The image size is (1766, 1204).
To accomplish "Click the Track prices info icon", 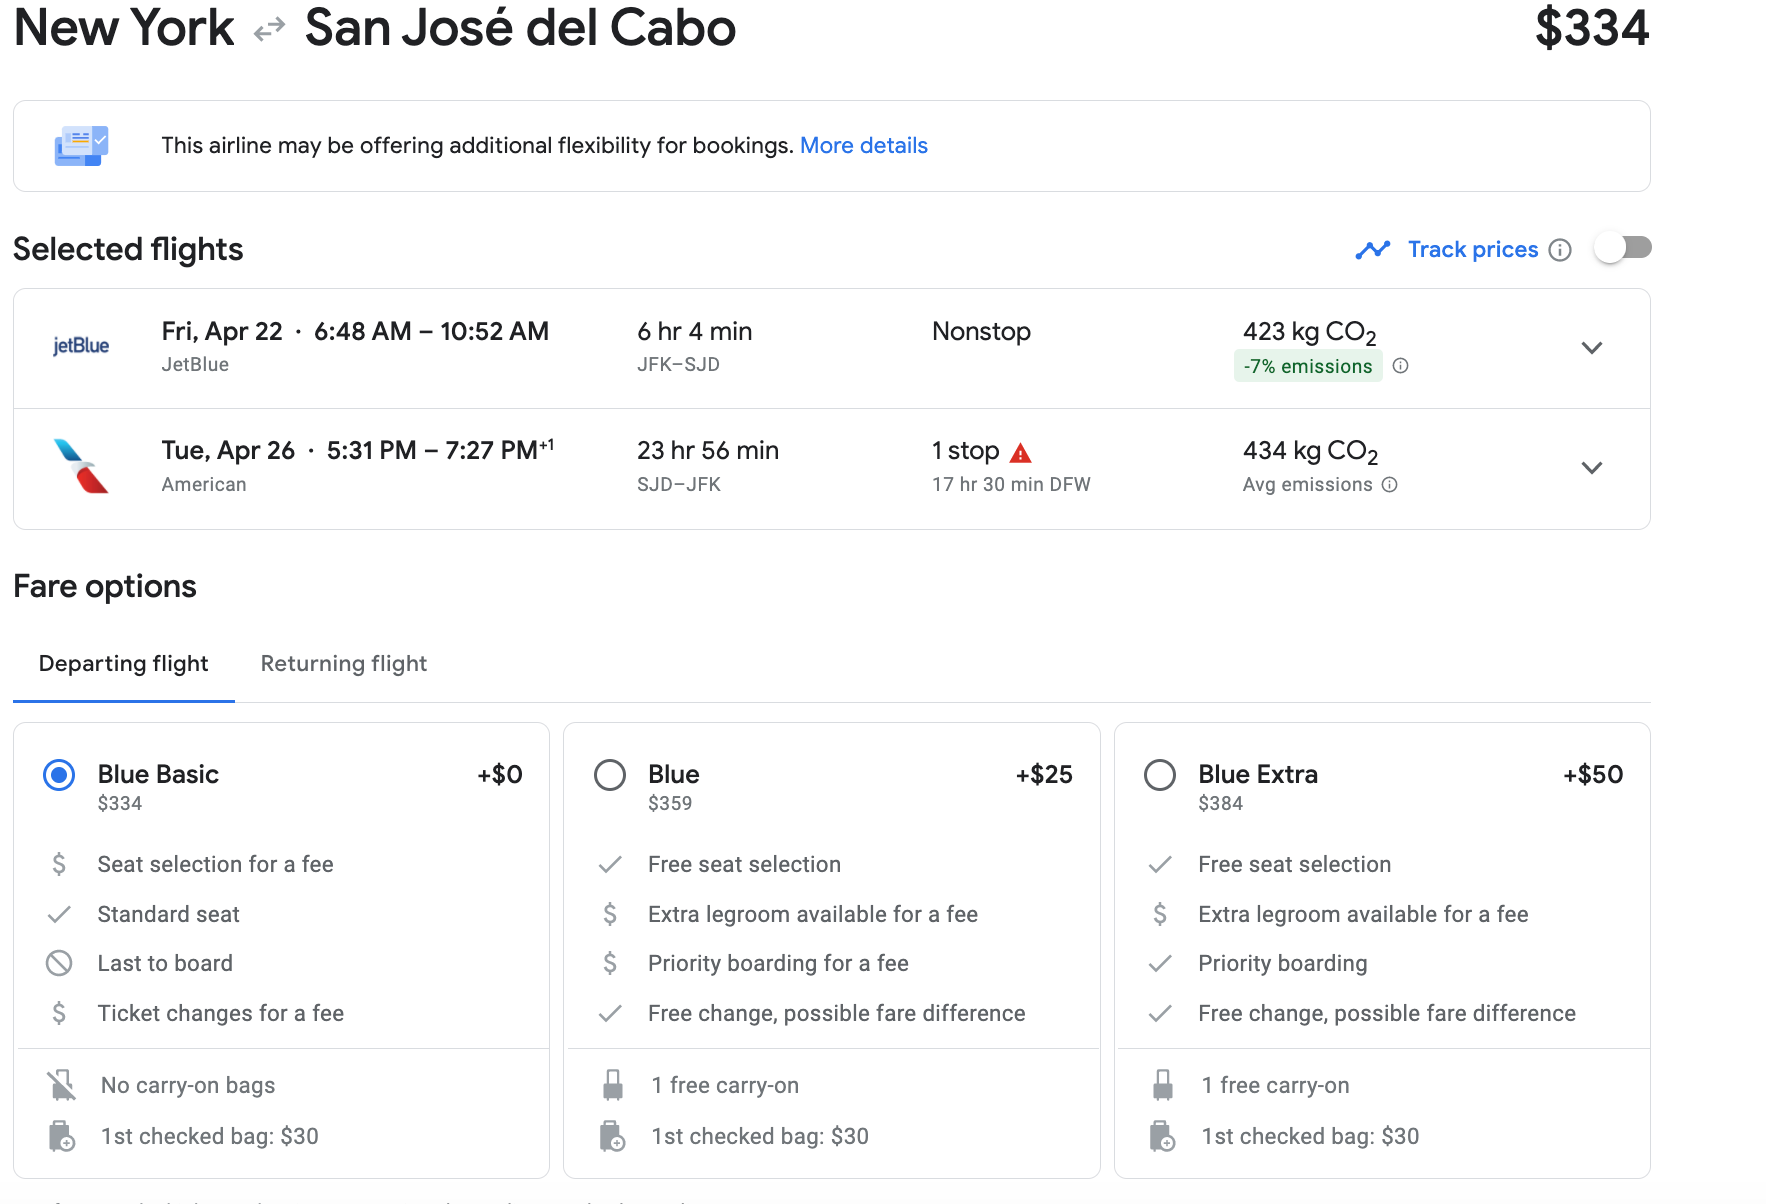I will tap(1560, 250).
